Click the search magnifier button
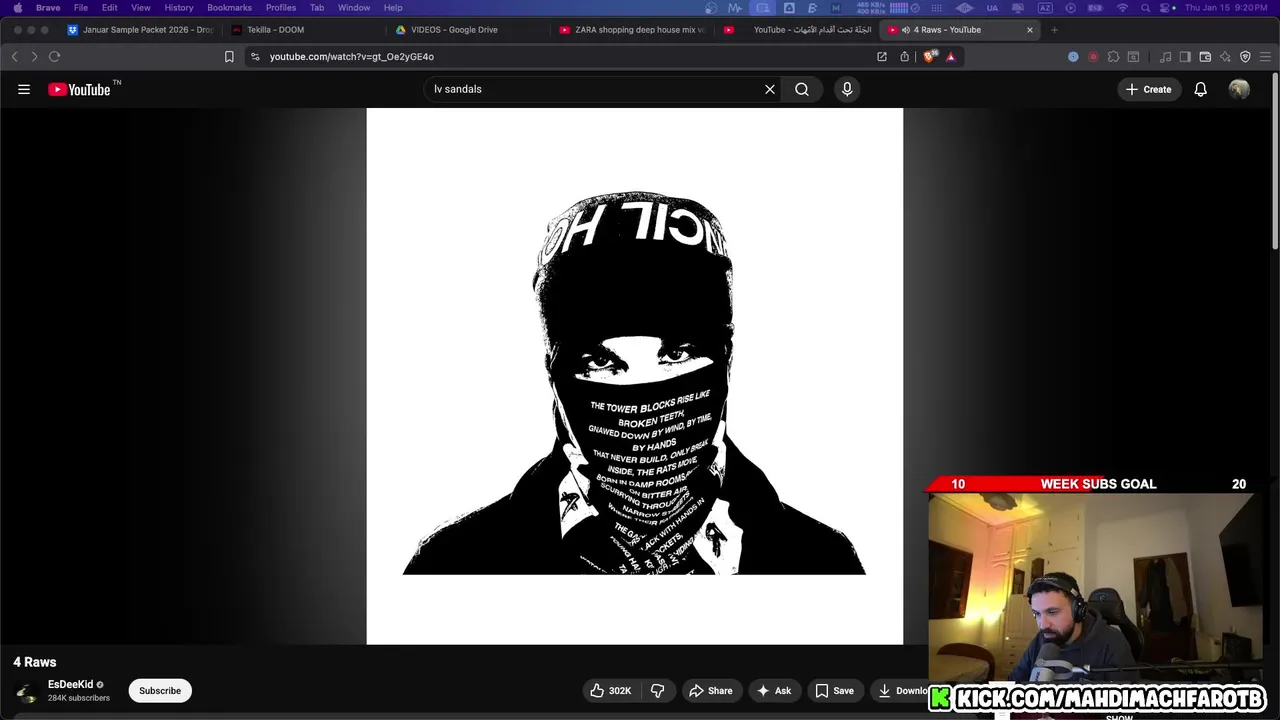The image size is (1280, 720). (x=802, y=89)
